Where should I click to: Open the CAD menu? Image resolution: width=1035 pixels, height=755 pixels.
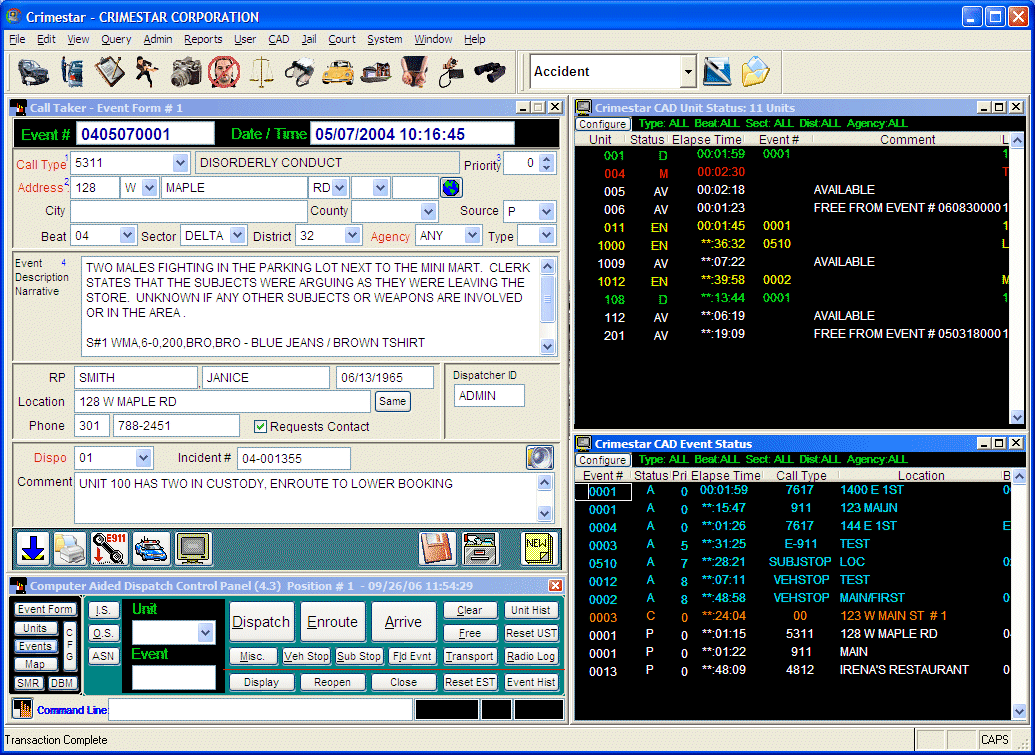tap(278, 39)
